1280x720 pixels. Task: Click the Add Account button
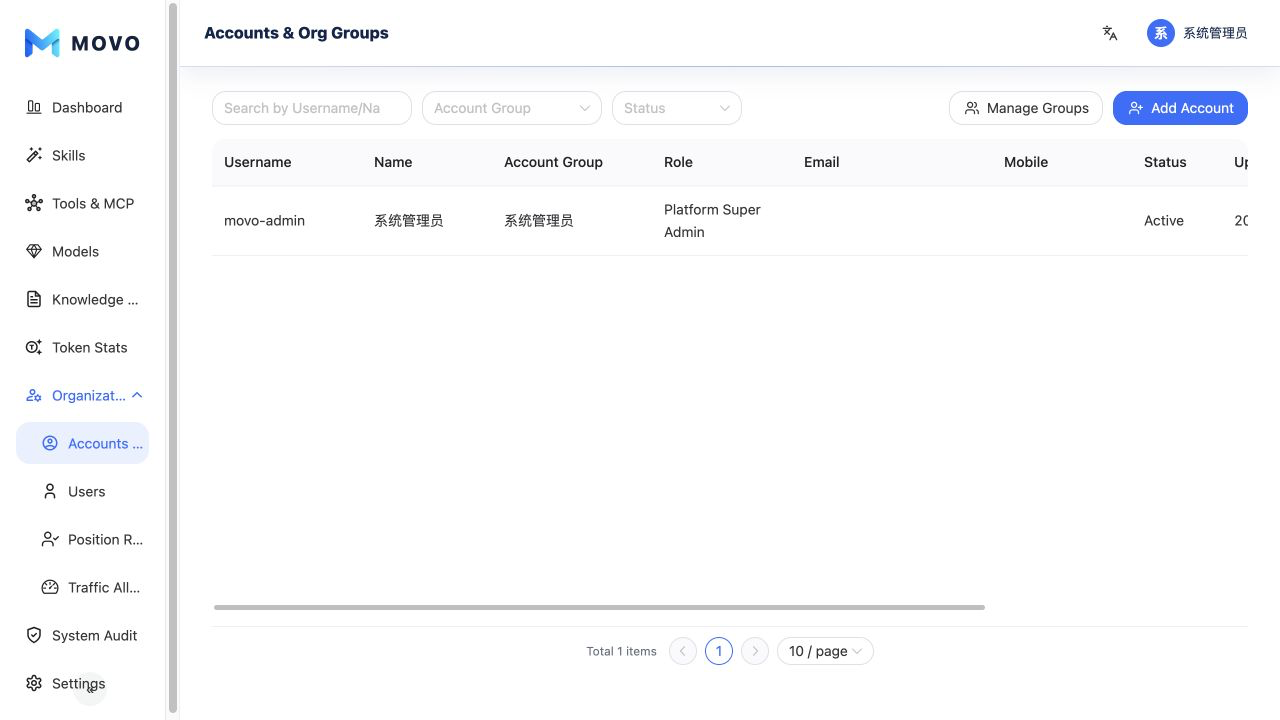(x=1180, y=108)
